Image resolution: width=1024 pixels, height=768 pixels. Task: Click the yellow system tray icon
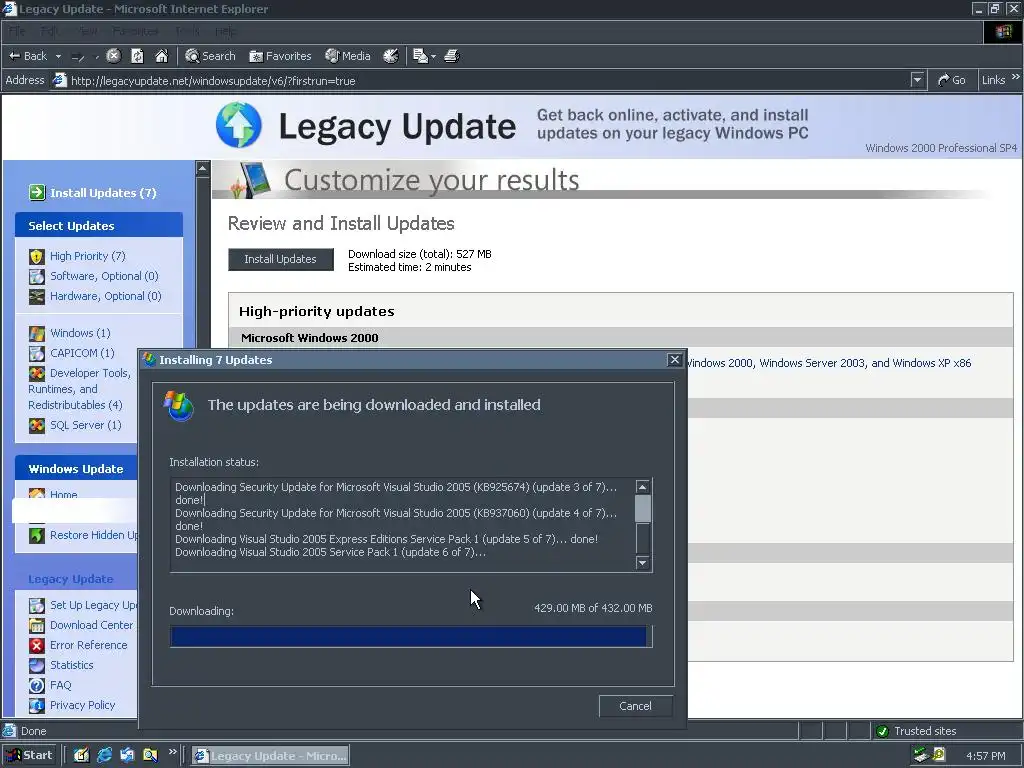(x=938, y=755)
